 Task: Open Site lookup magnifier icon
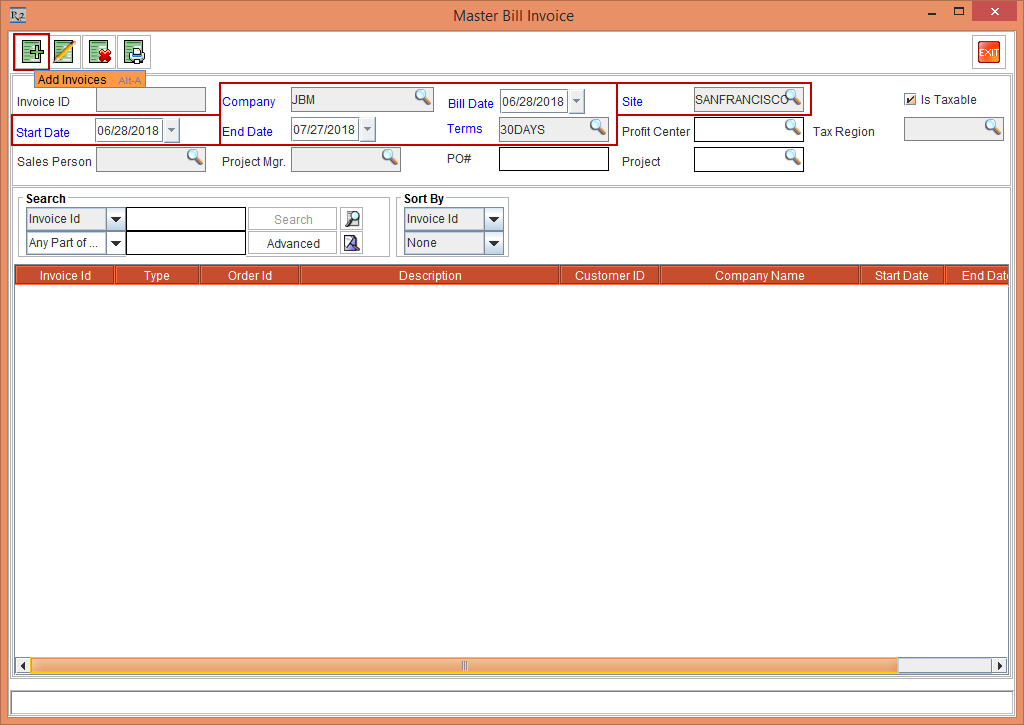point(793,97)
